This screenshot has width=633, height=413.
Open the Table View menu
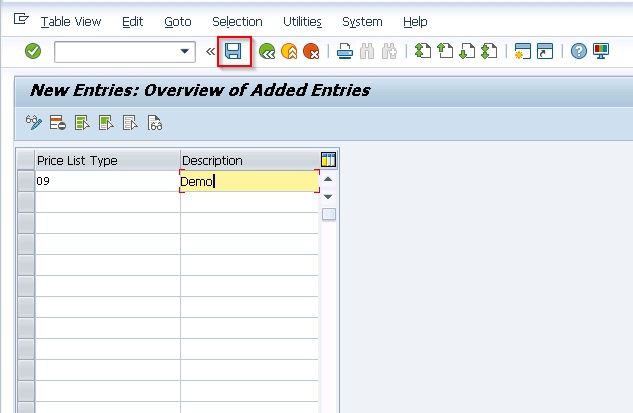coord(71,22)
